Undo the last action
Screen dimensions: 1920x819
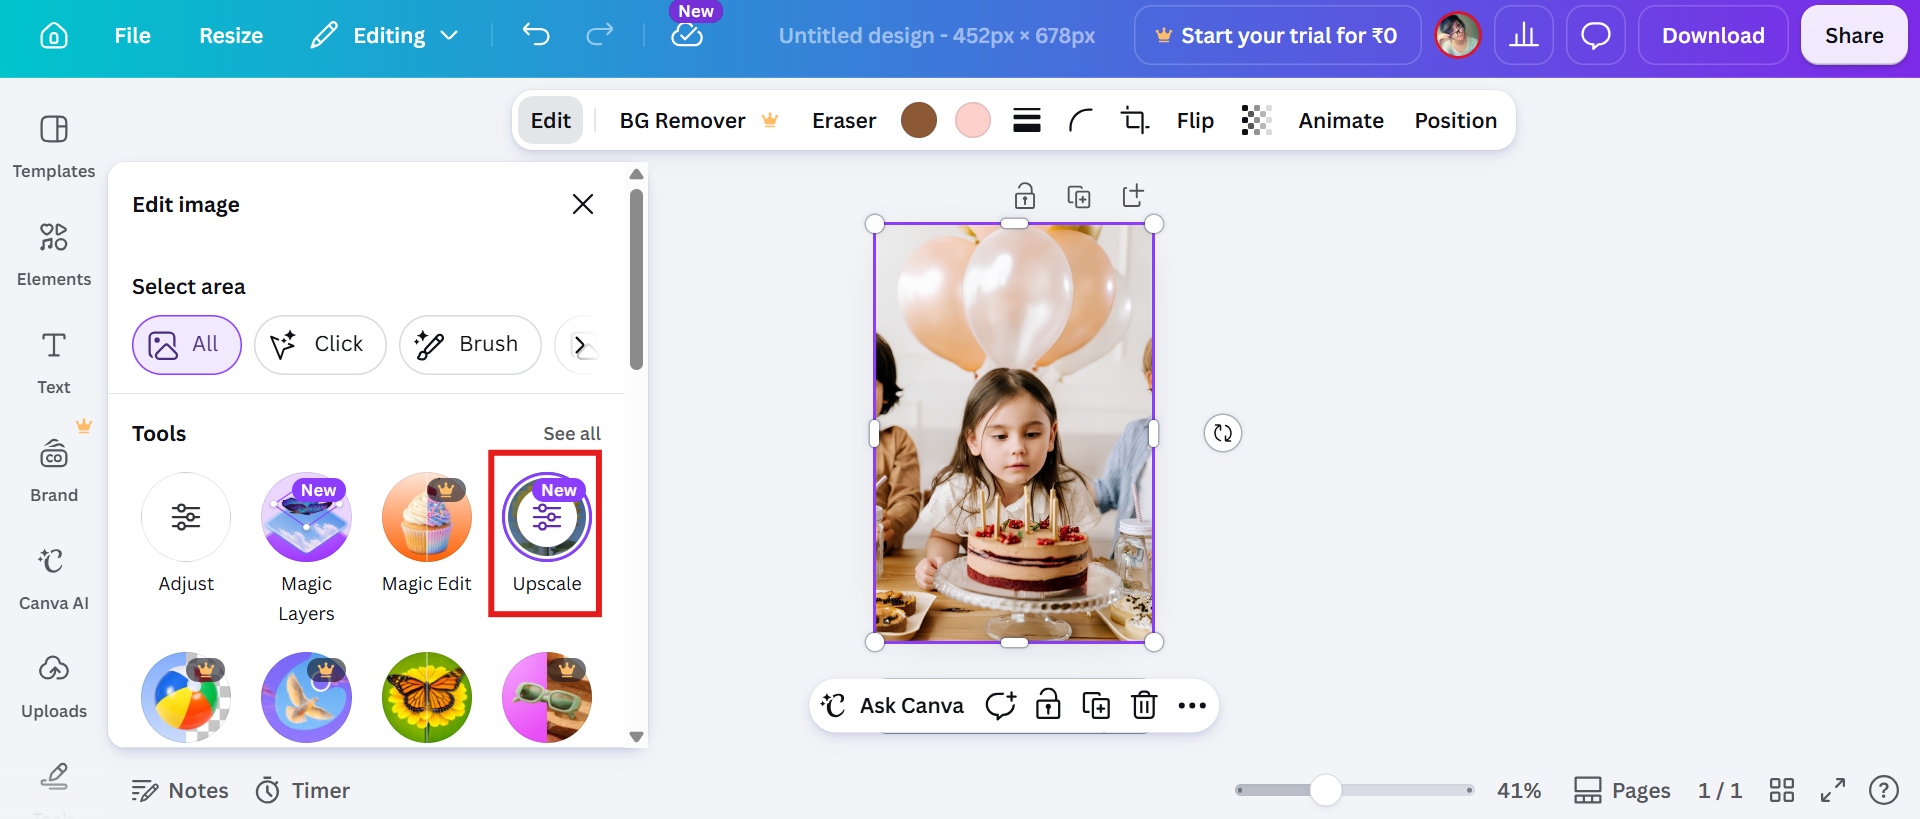[536, 36]
